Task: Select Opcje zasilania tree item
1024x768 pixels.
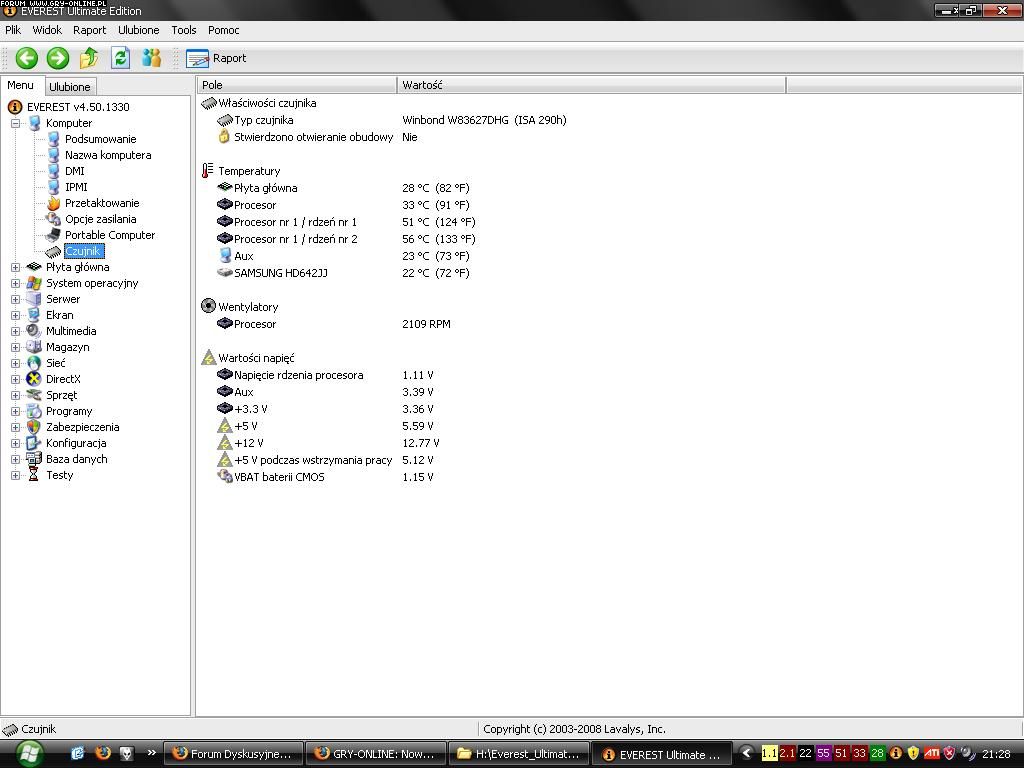Action: 100,219
